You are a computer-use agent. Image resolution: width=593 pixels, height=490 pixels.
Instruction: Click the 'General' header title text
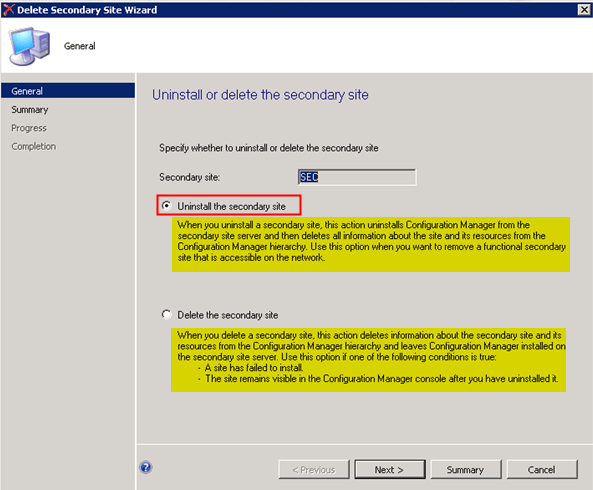pyautogui.click(x=79, y=46)
